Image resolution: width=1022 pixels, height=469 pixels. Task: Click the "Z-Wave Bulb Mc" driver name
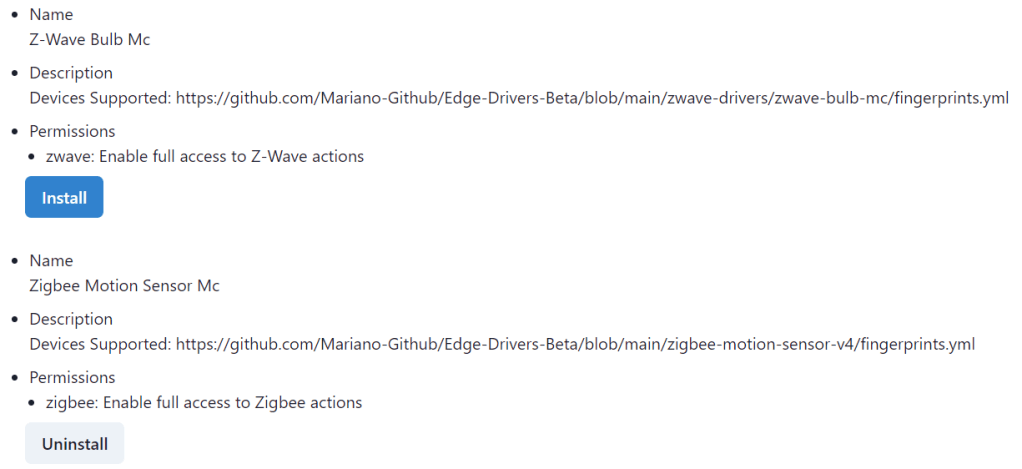pos(90,40)
